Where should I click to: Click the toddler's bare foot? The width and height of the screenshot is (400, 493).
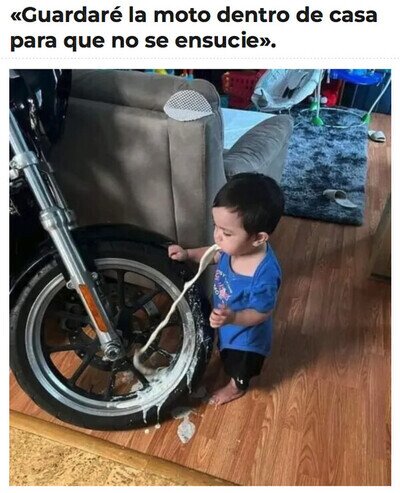(228, 394)
